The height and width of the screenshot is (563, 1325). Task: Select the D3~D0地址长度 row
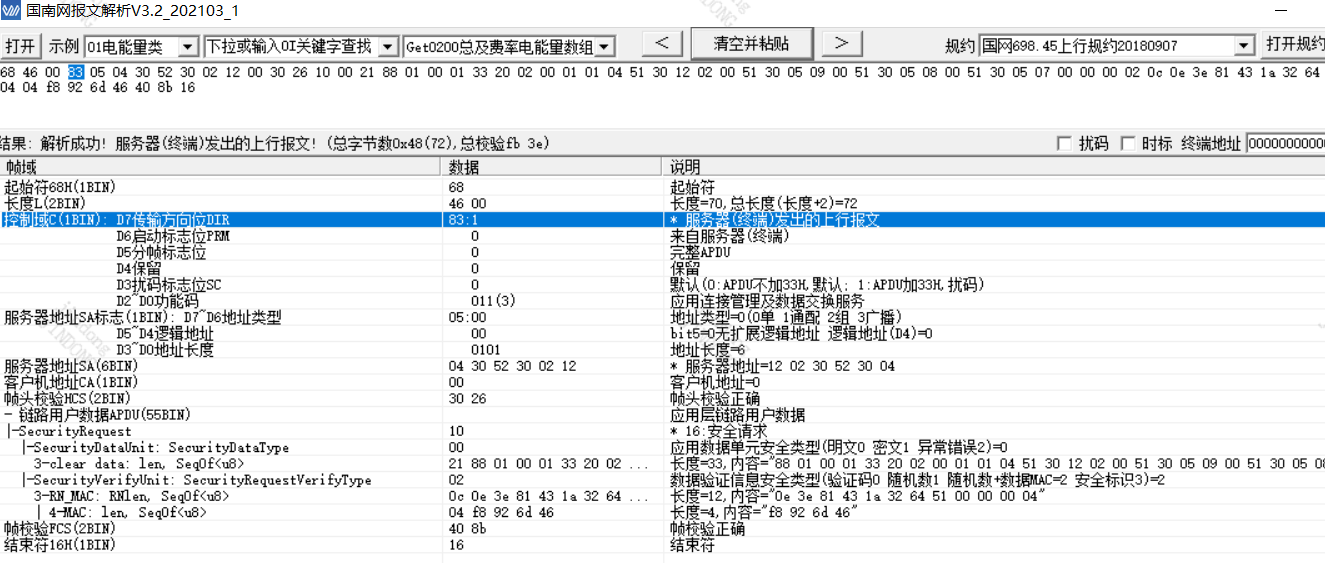[662, 350]
